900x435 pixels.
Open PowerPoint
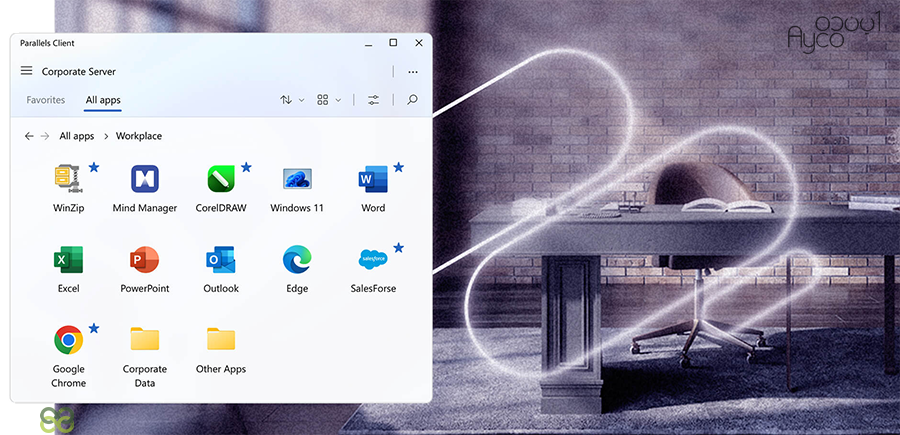coord(145,261)
